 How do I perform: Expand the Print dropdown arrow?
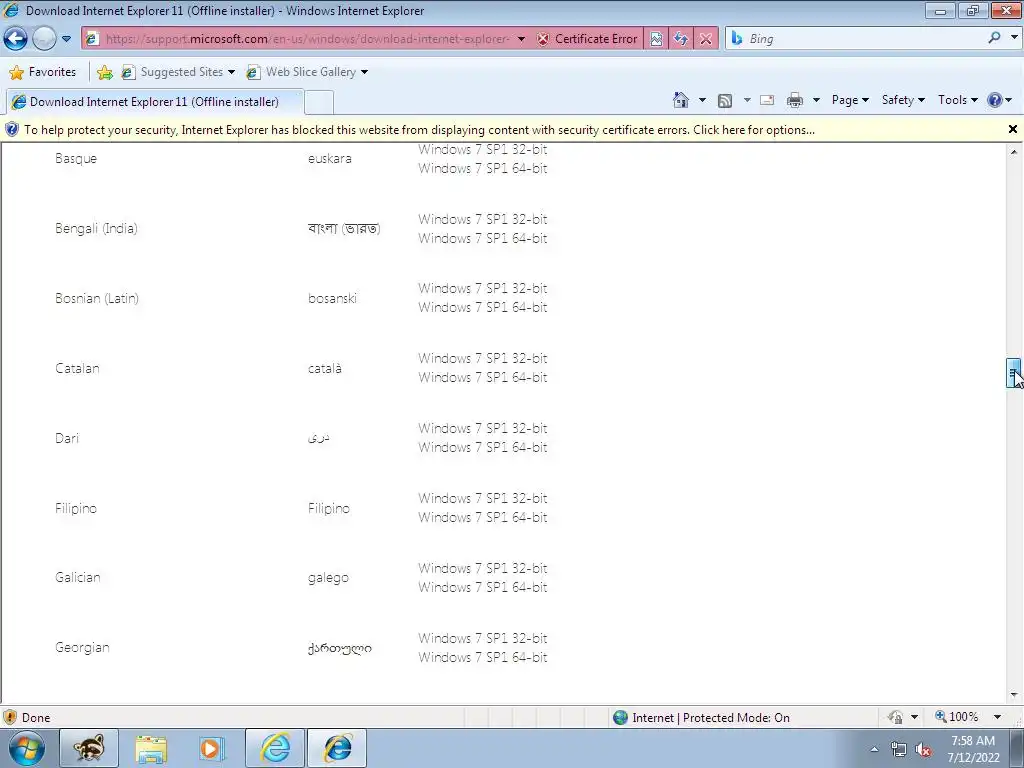pyautogui.click(x=816, y=100)
